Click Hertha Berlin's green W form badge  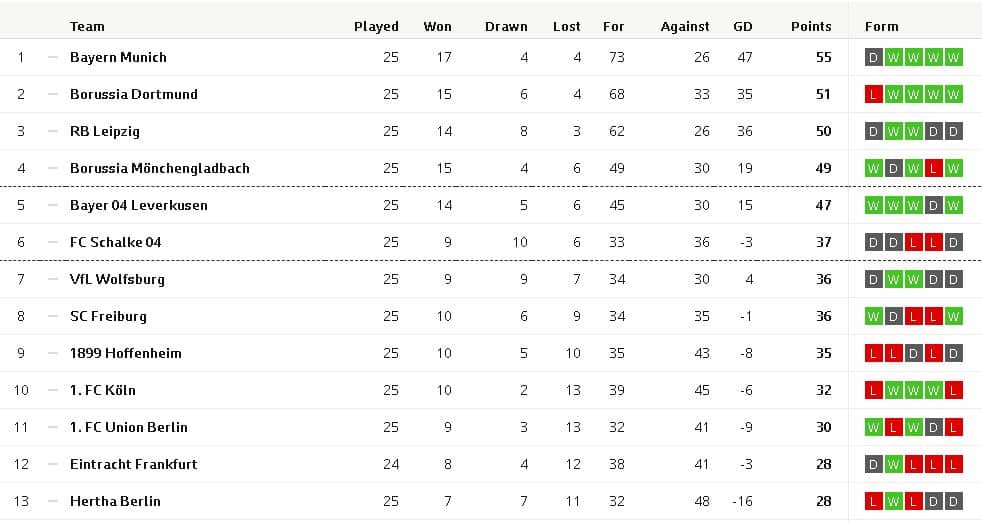(x=893, y=501)
